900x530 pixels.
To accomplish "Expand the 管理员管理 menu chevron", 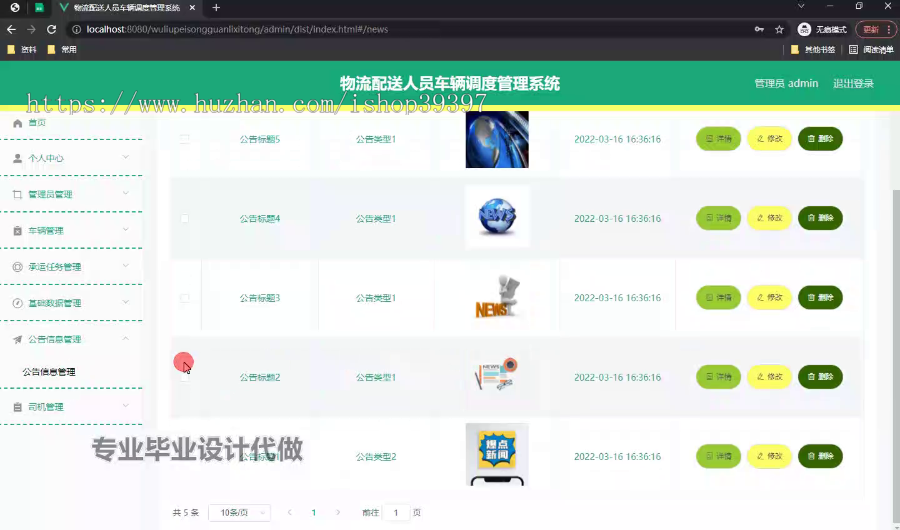I will (126, 194).
